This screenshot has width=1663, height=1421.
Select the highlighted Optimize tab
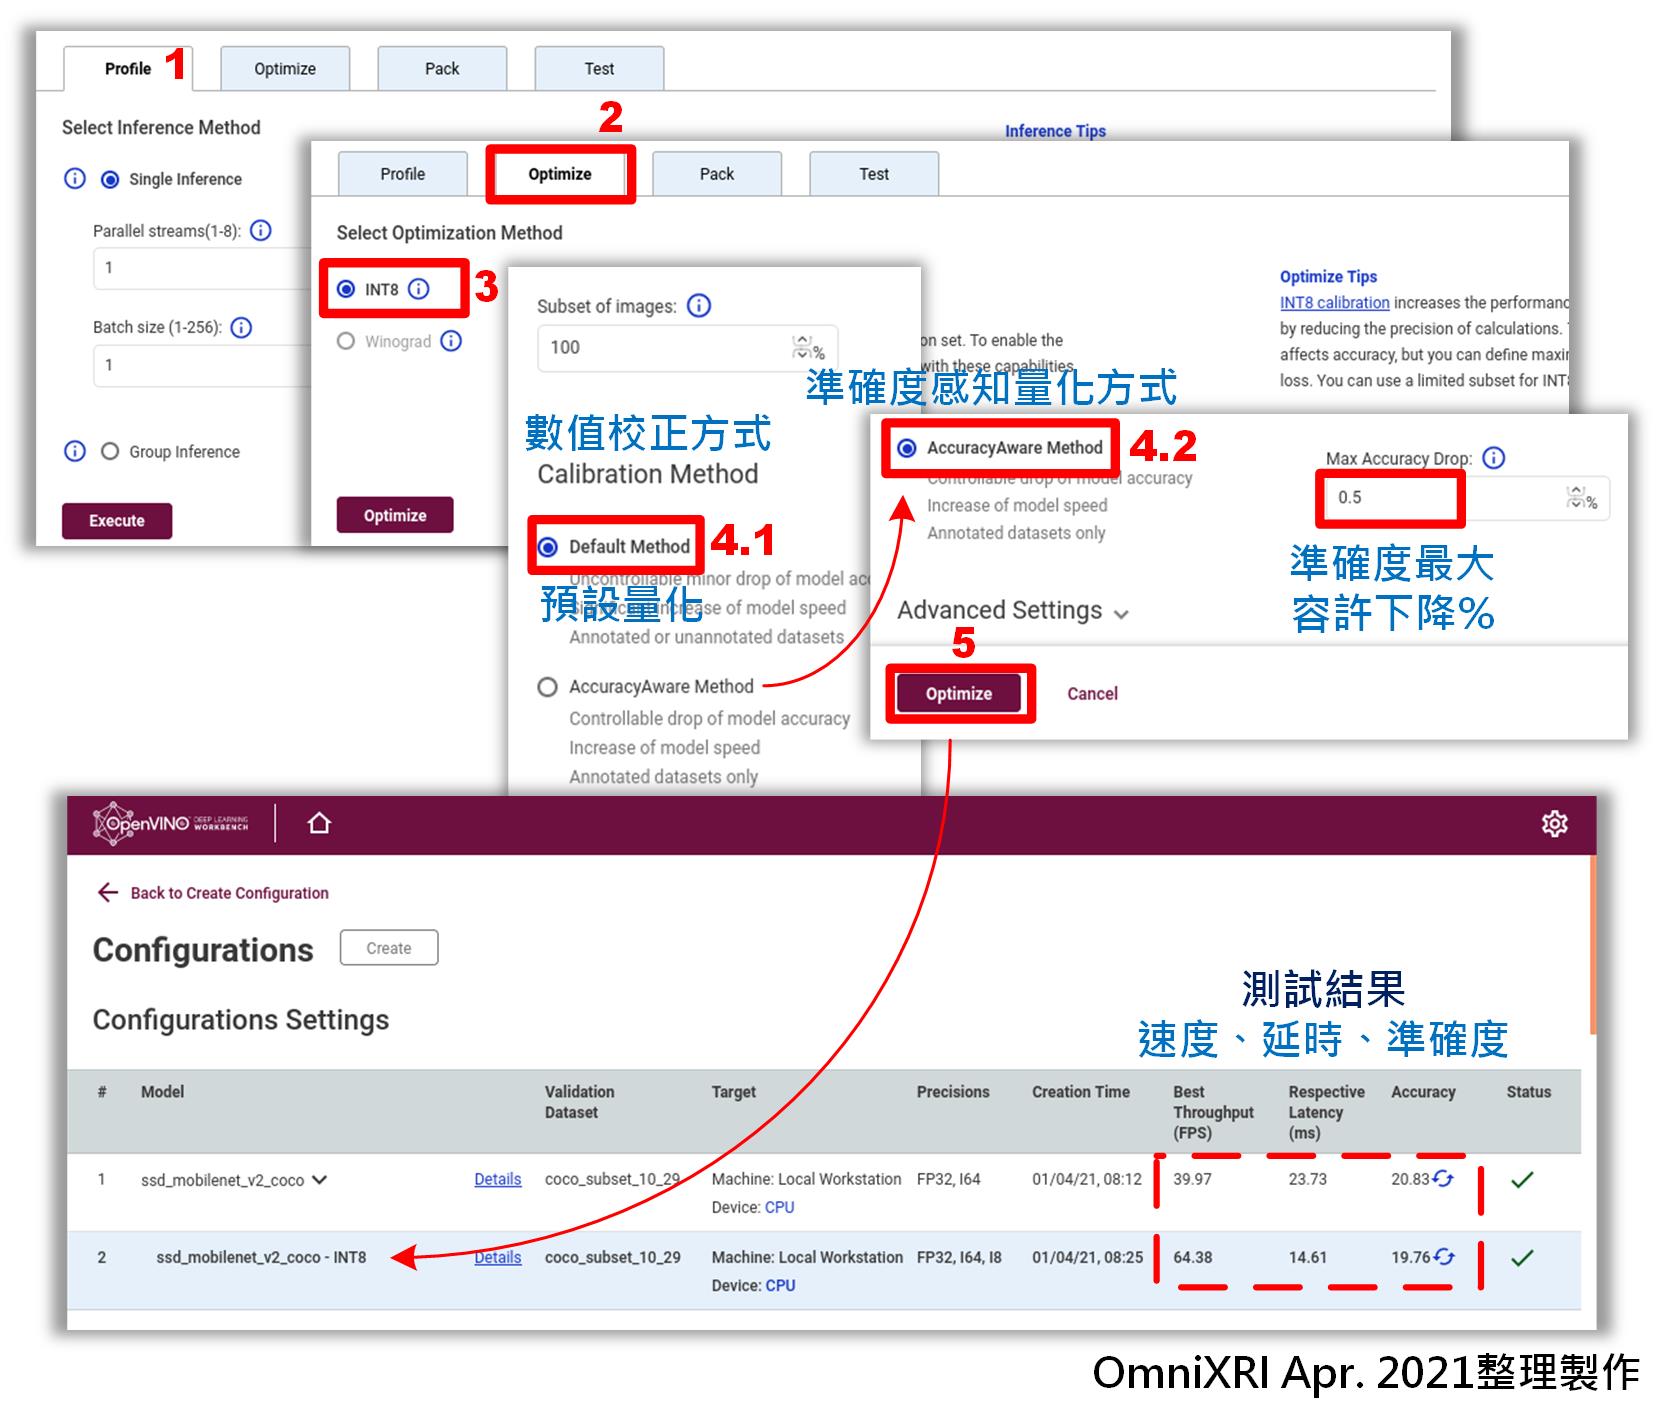[x=560, y=174]
